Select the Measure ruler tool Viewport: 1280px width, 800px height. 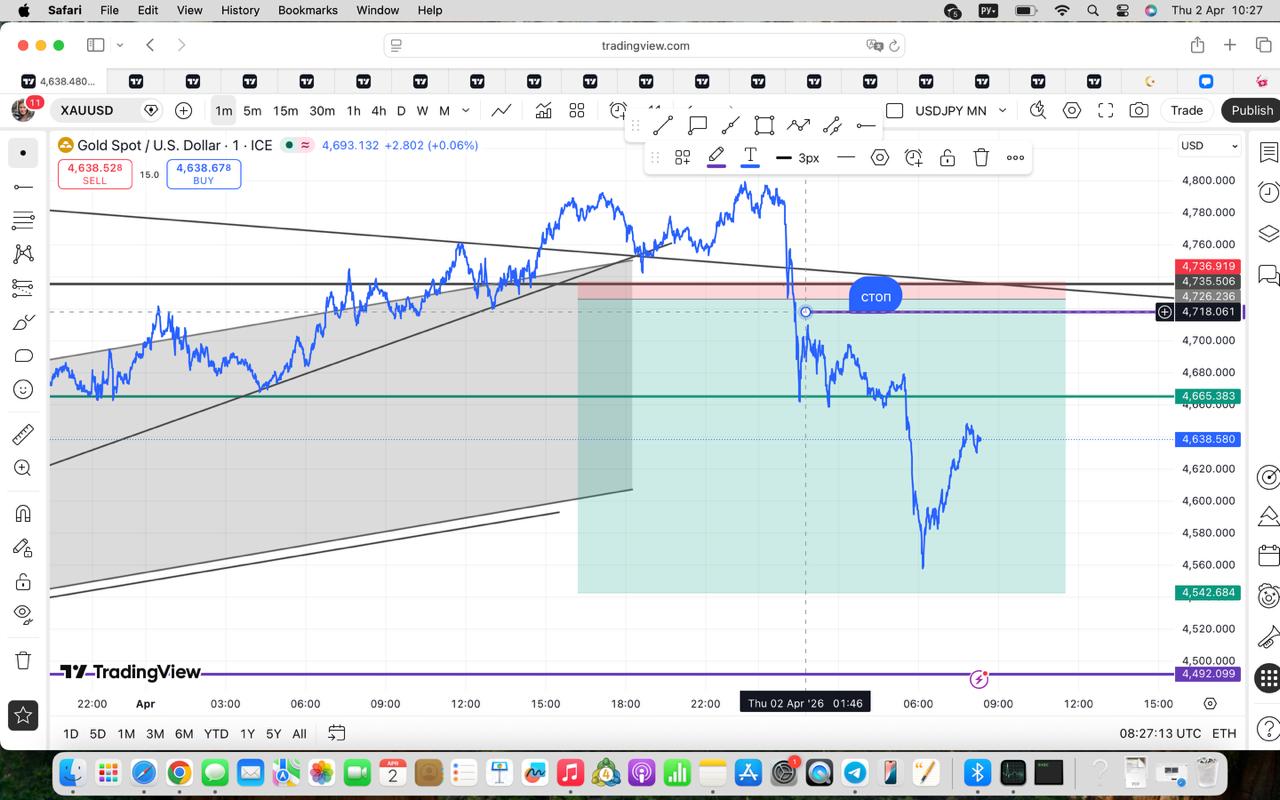[x=23, y=434]
